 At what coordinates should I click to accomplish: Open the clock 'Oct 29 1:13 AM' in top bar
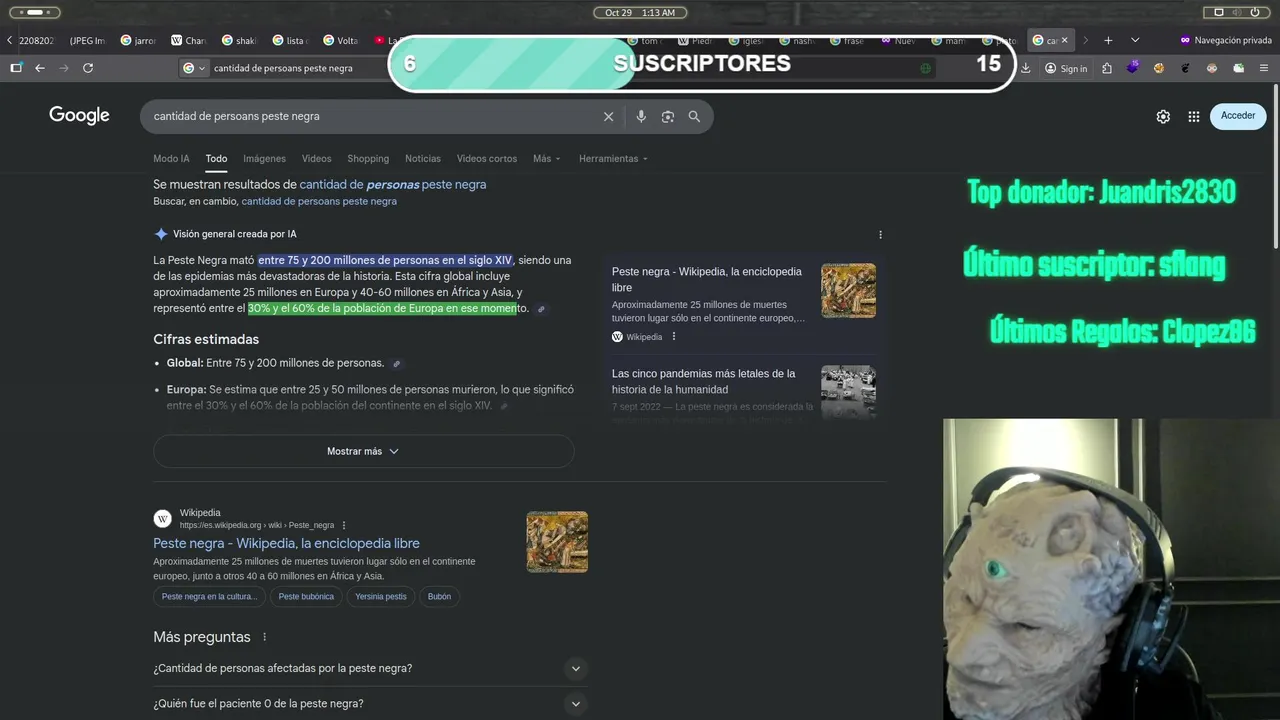pos(640,12)
